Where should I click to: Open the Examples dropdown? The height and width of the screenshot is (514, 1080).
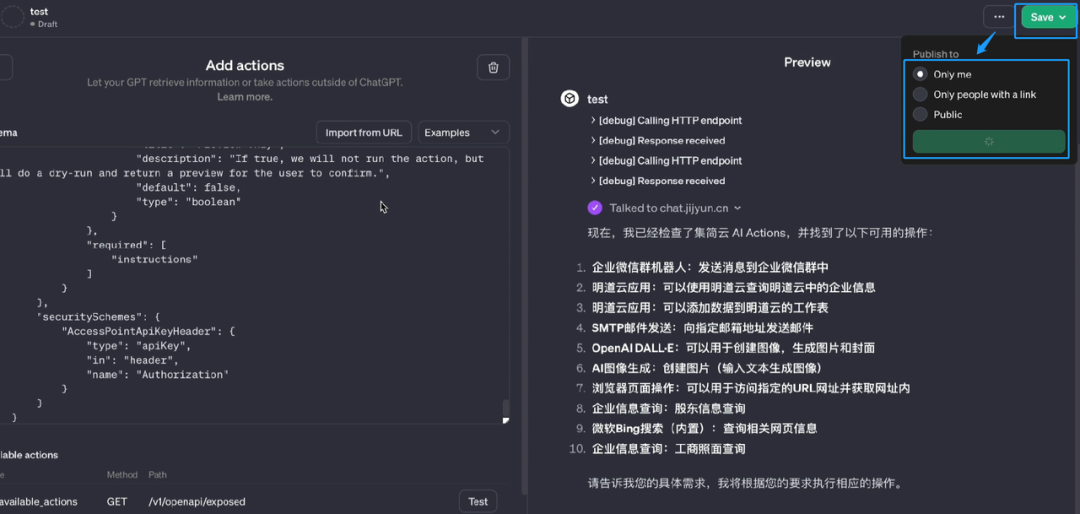point(464,132)
